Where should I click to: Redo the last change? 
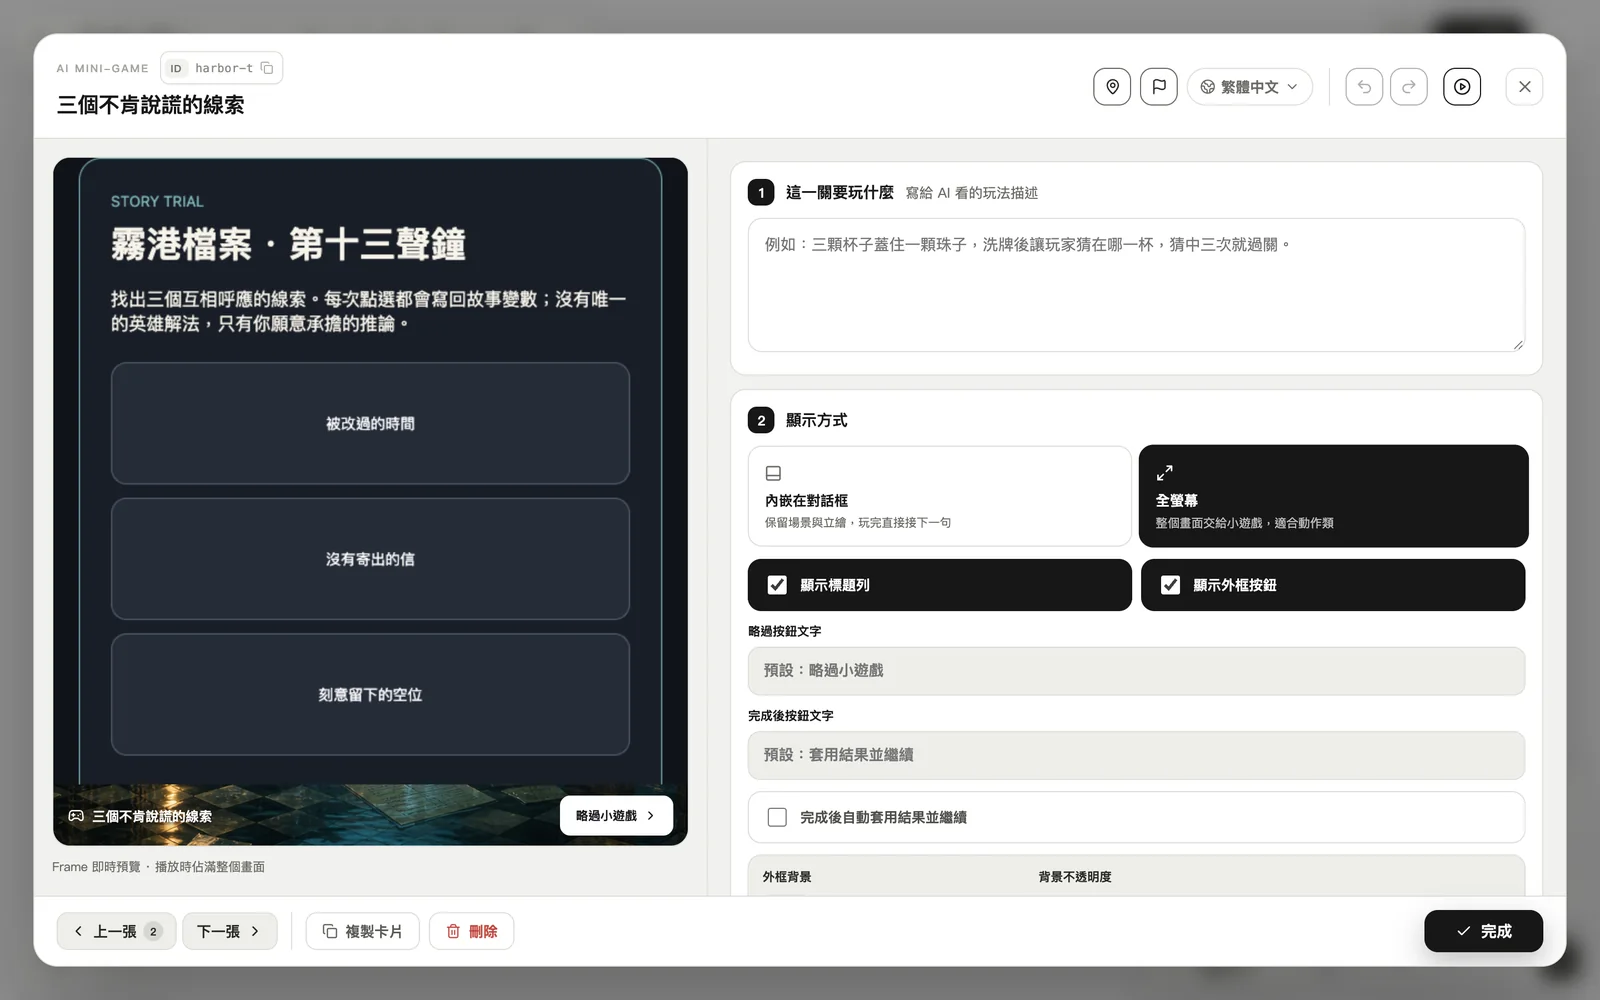(x=1409, y=87)
